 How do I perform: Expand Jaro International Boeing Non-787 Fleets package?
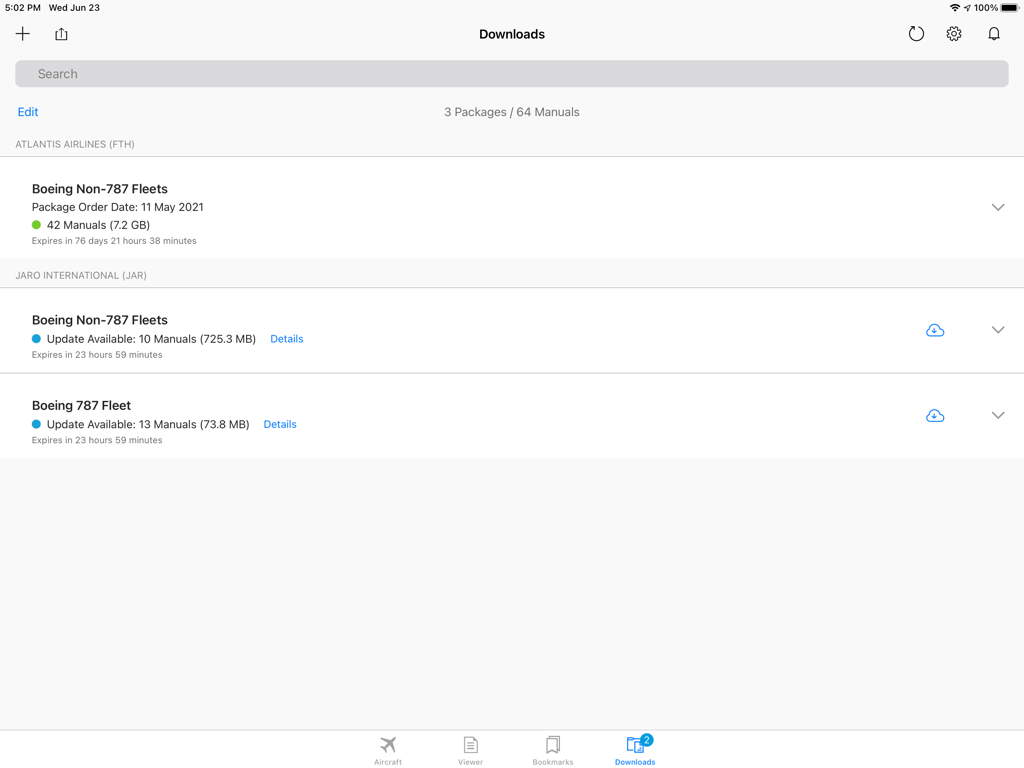click(x=997, y=330)
